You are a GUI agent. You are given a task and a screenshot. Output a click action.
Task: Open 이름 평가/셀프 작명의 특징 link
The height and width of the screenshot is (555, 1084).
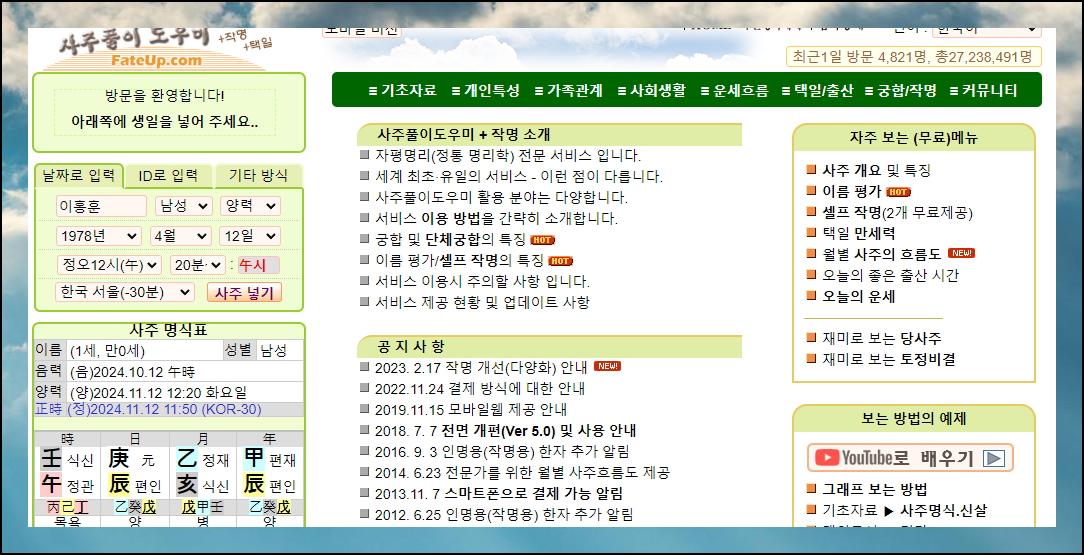(x=460, y=261)
